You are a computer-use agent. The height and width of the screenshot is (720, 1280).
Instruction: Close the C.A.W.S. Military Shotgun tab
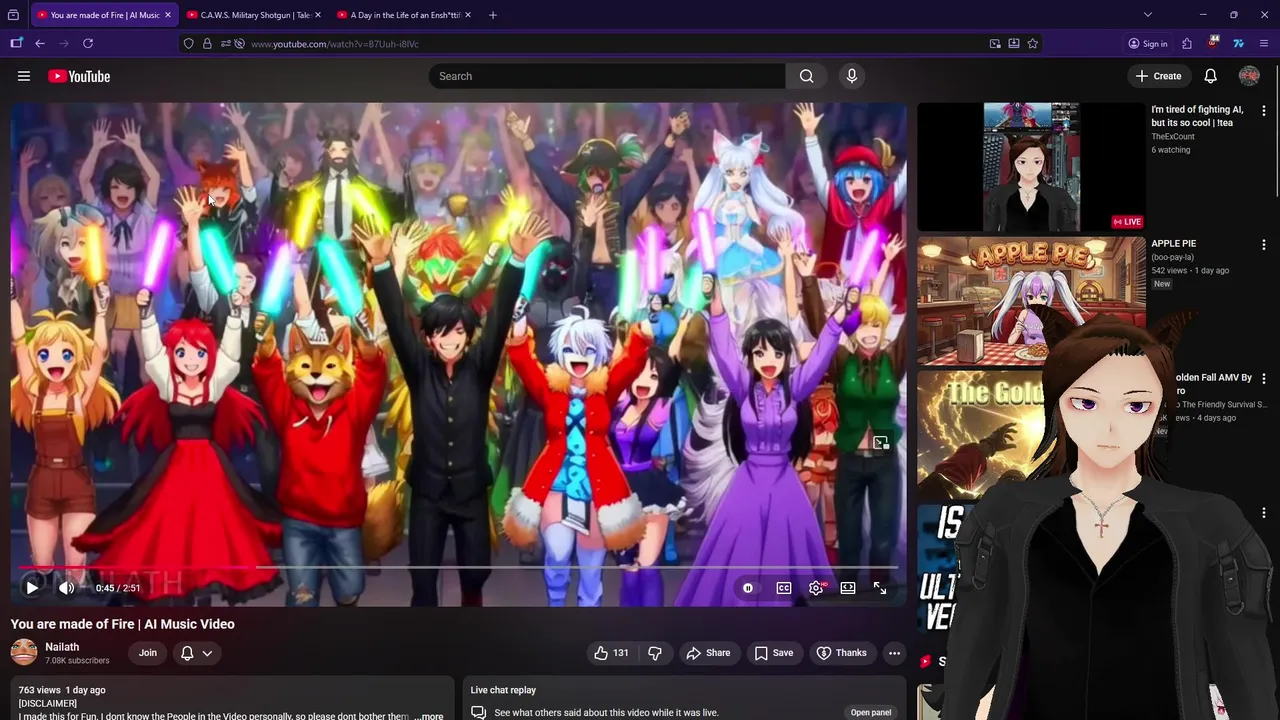click(317, 15)
